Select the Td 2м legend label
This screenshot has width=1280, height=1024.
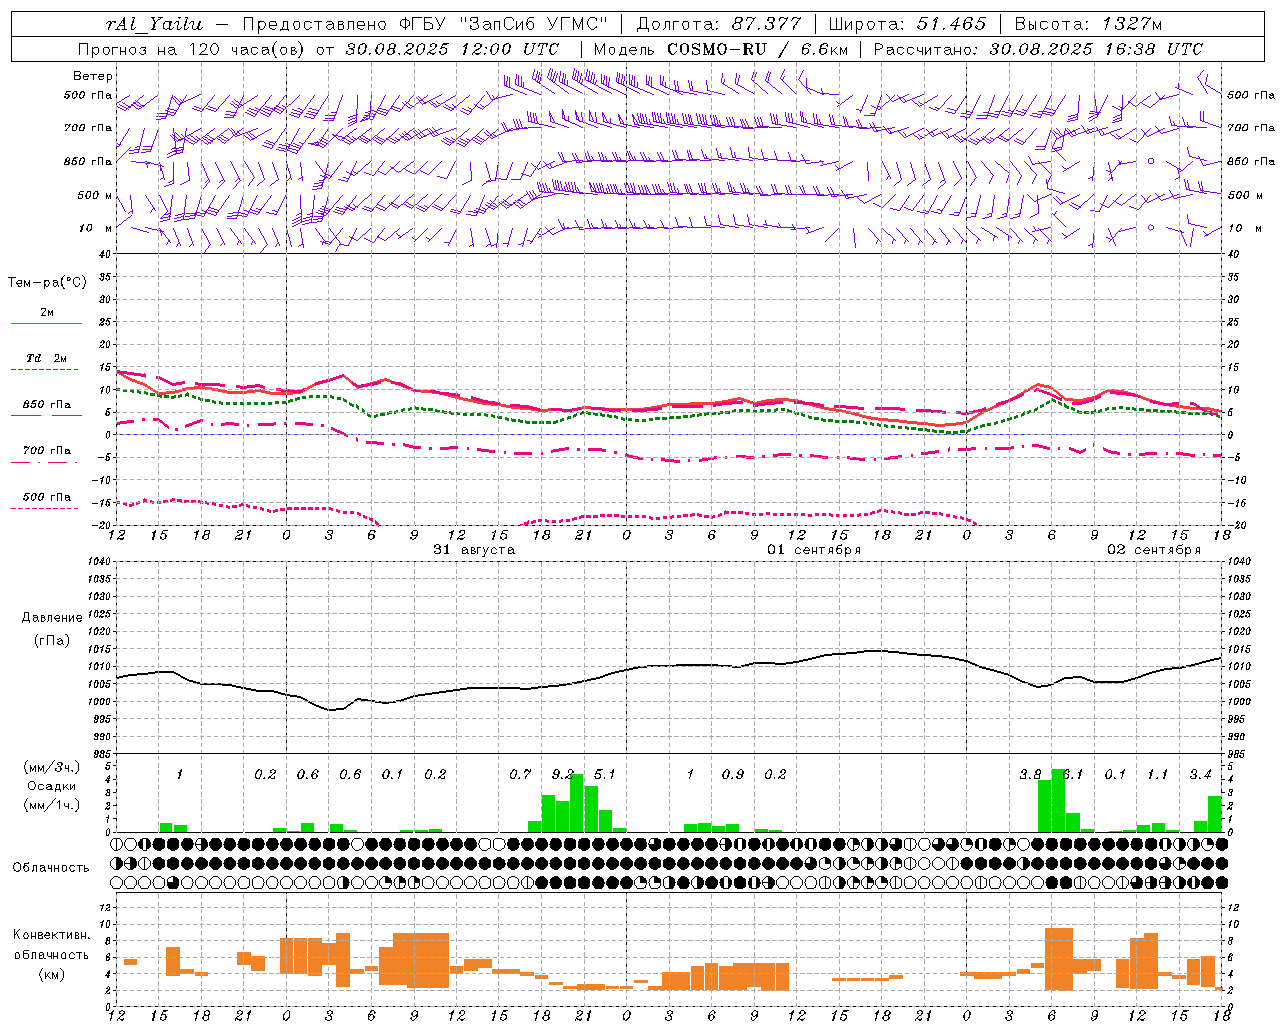click(46, 358)
